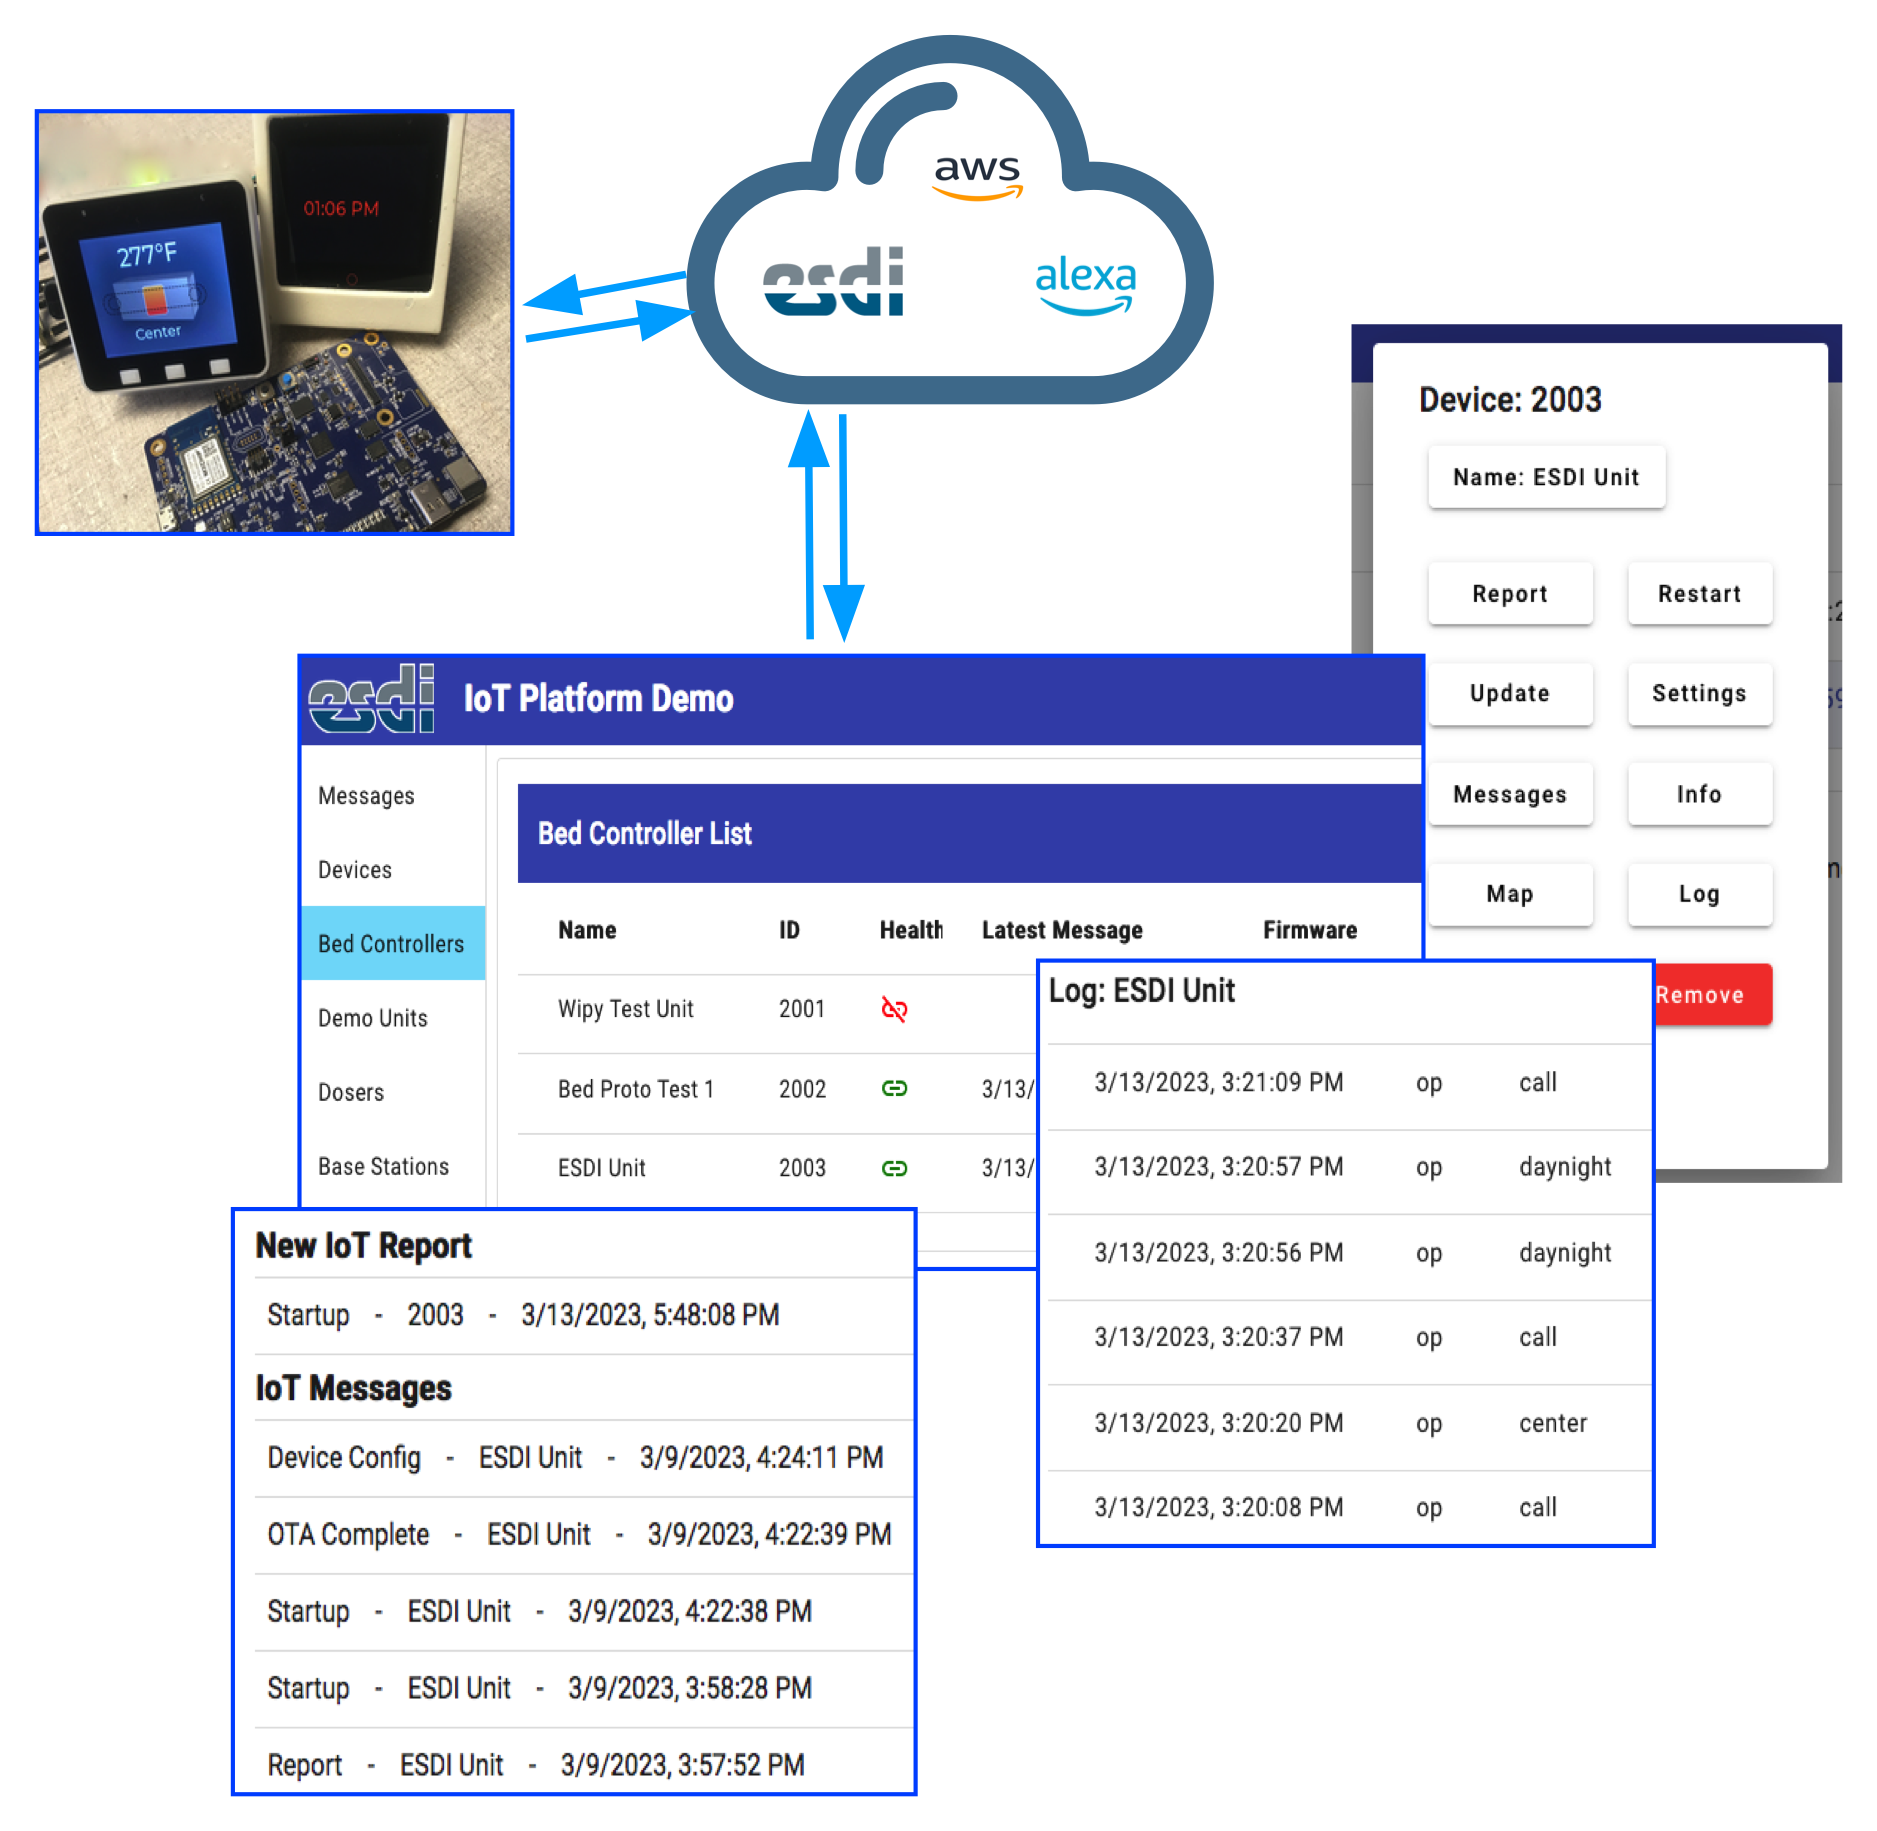
Task: Select the Wipy Test Unit row name
Action: (626, 1009)
